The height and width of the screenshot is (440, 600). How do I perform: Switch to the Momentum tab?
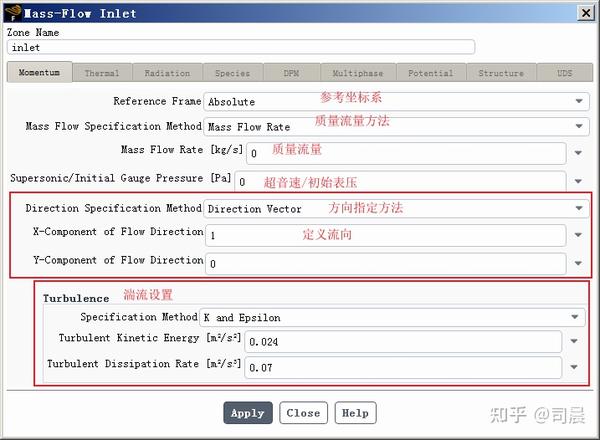click(39, 72)
